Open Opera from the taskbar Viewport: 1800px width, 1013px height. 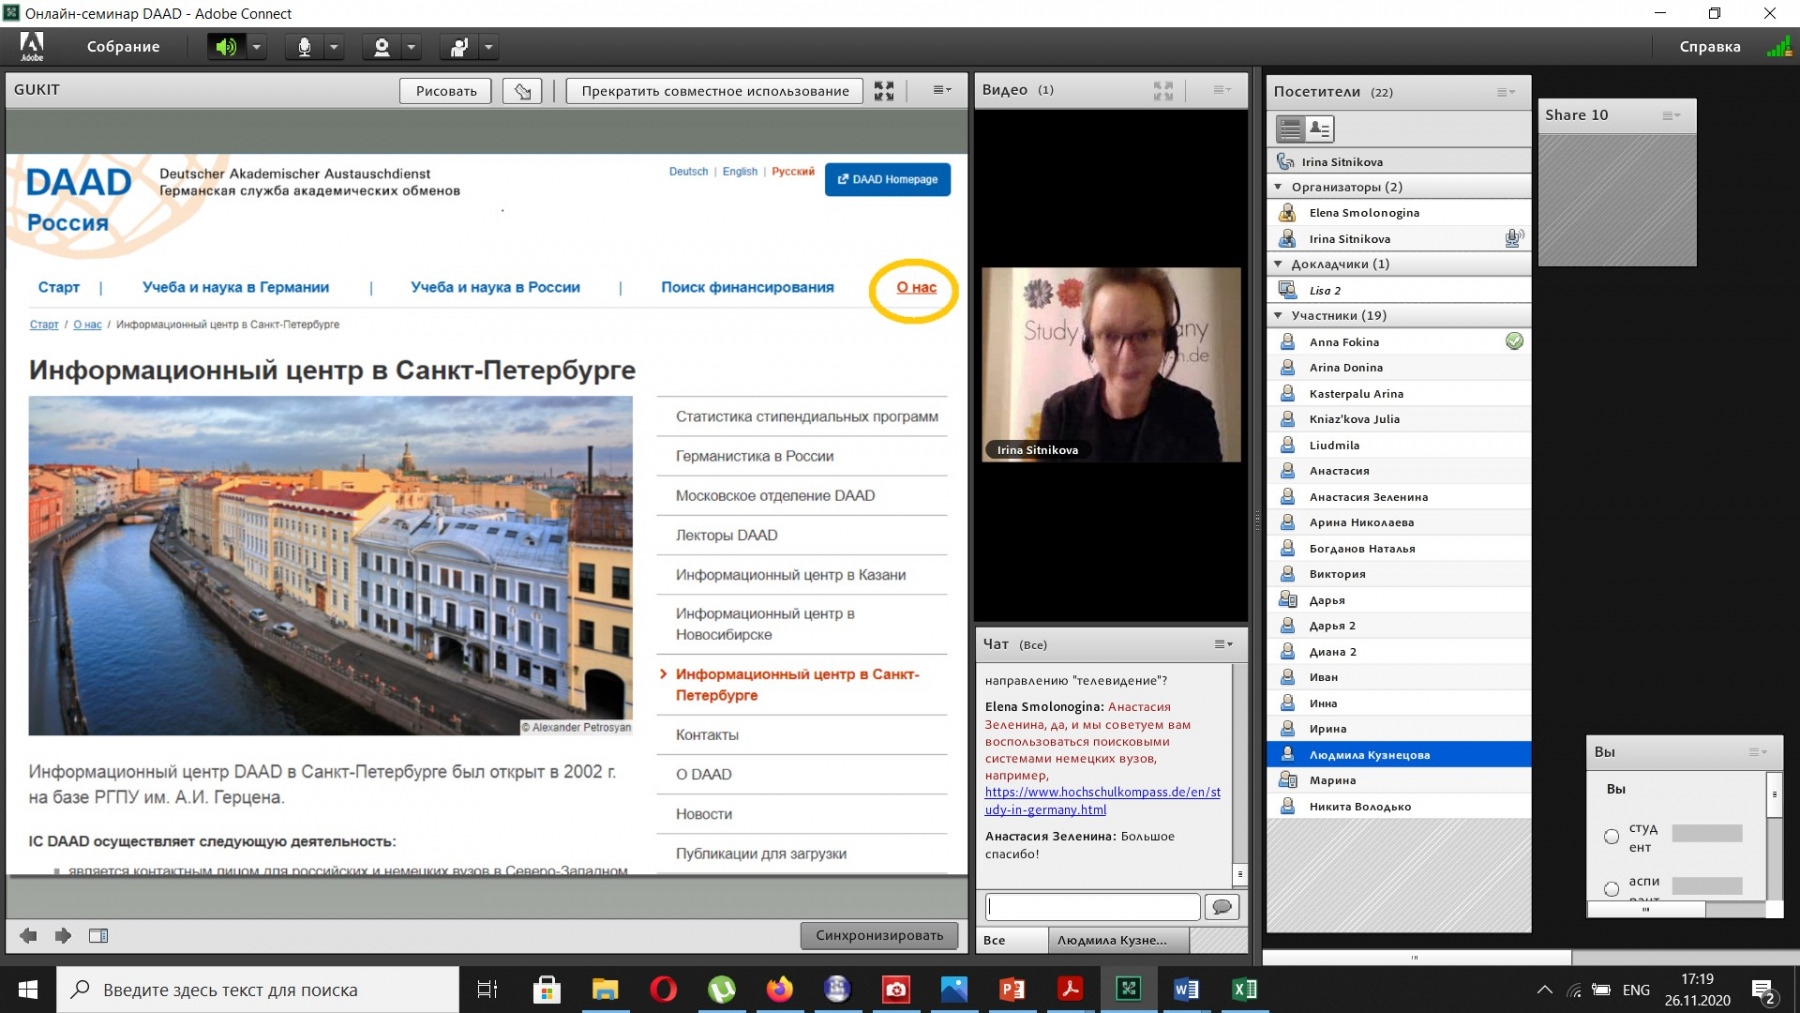click(x=663, y=989)
